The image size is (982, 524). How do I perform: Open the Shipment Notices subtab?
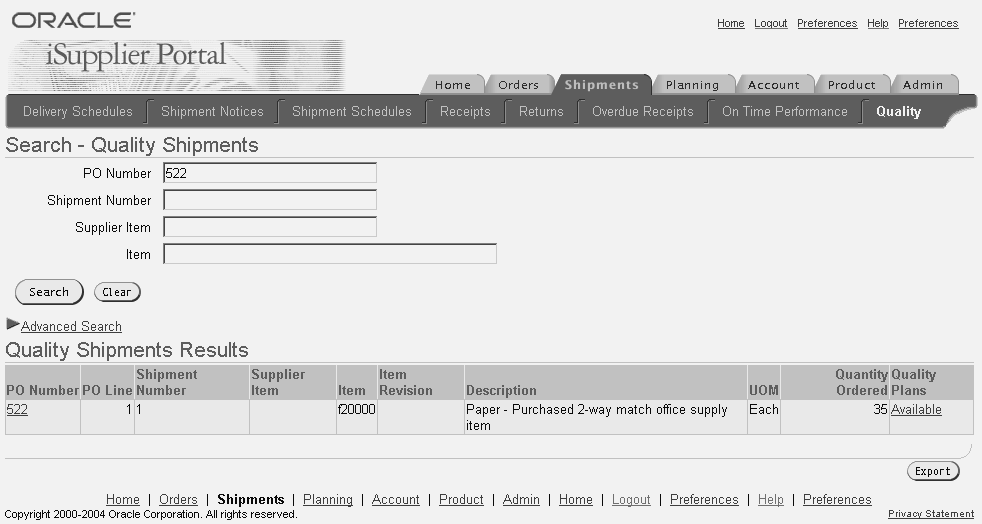coord(212,111)
